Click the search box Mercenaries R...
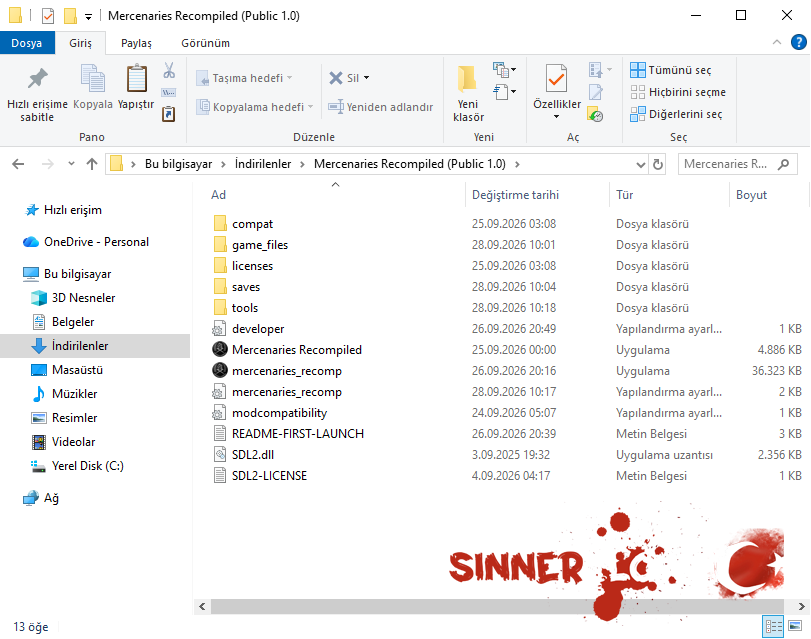 coord(737,165)
